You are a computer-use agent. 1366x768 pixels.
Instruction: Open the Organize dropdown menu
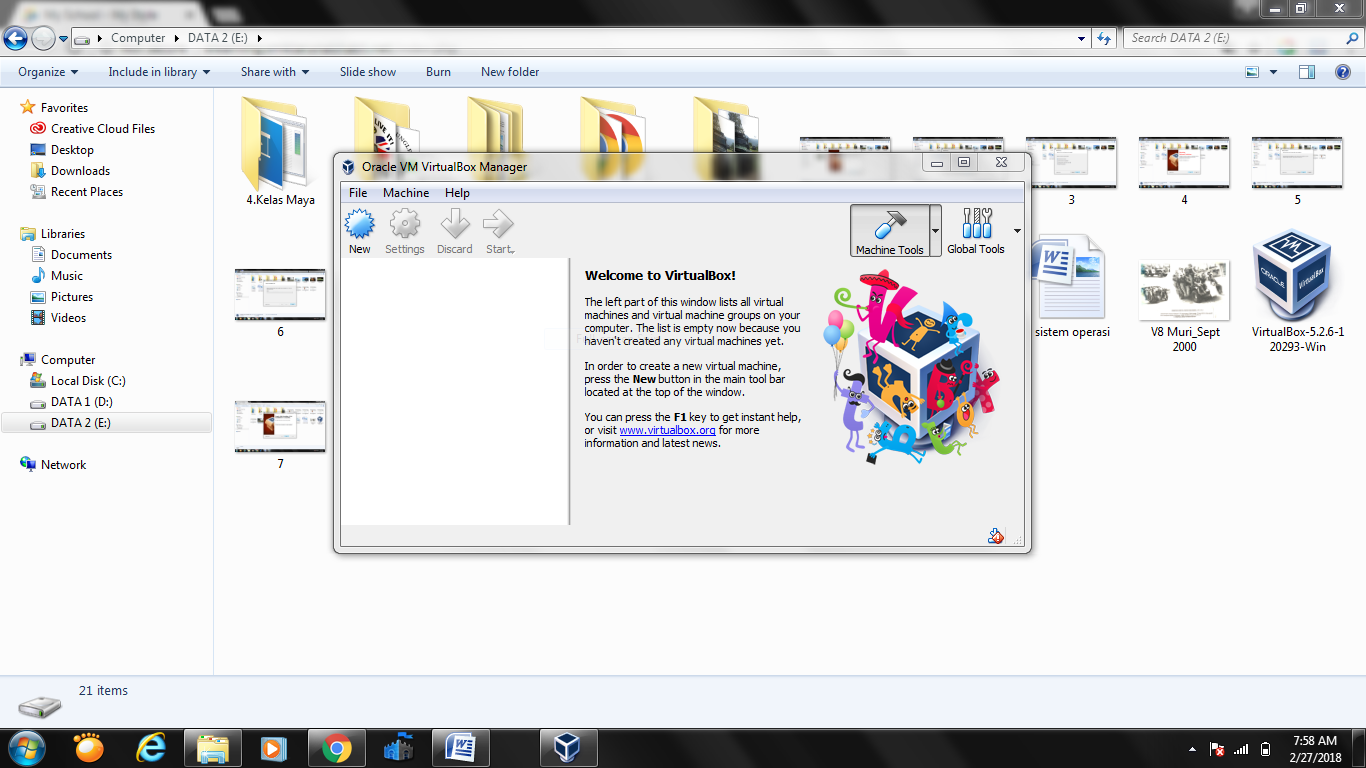[x=48, y=72]
